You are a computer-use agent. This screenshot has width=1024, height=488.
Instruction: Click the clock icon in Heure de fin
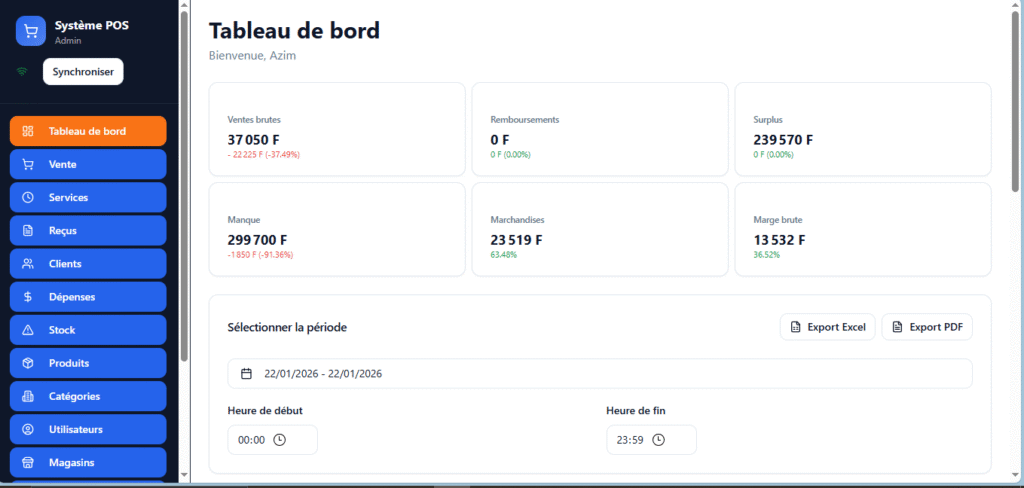pos(659,440)
